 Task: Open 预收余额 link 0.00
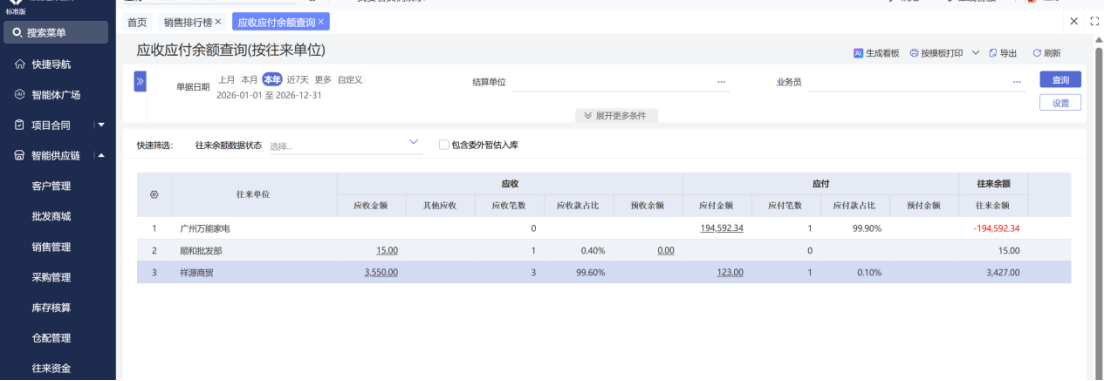[x=665, y=250]
